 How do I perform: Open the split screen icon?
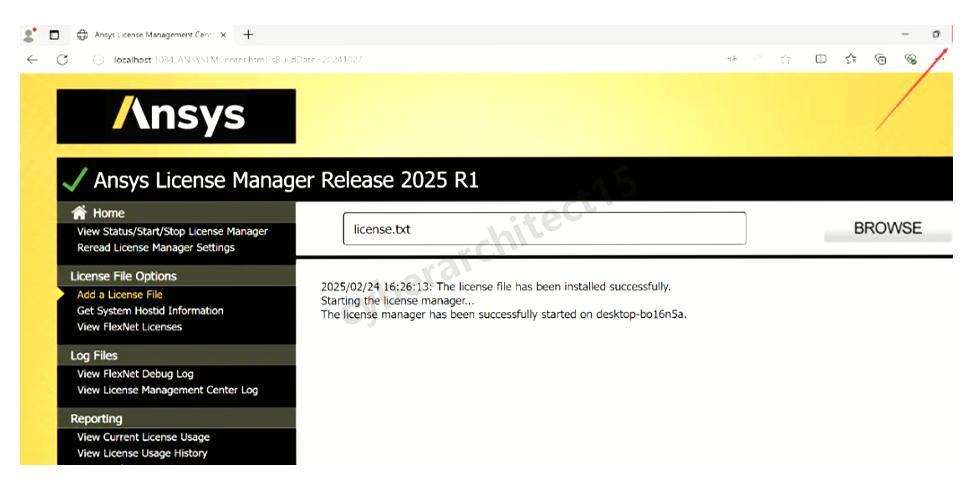click(821, 60)
